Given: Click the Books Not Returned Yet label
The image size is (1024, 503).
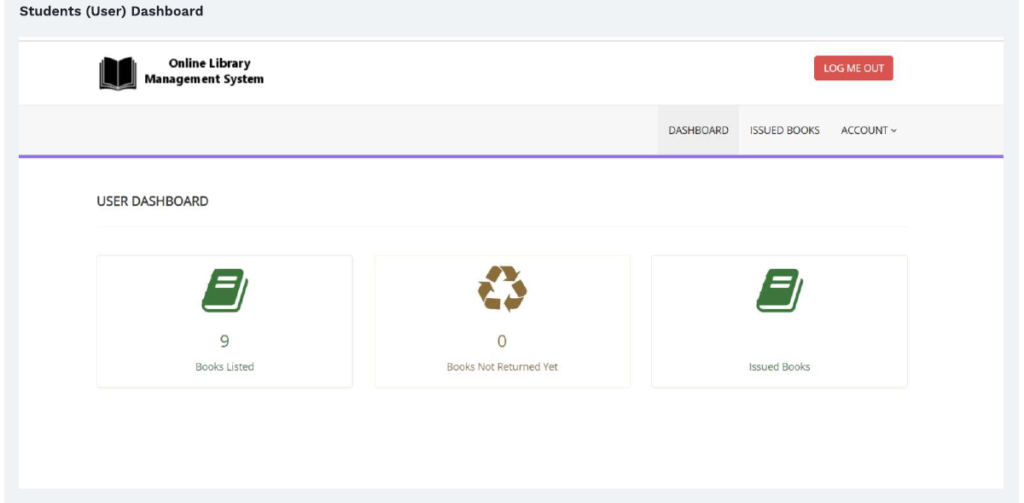Looking at the screenshot, I should [x=502, y=367].
